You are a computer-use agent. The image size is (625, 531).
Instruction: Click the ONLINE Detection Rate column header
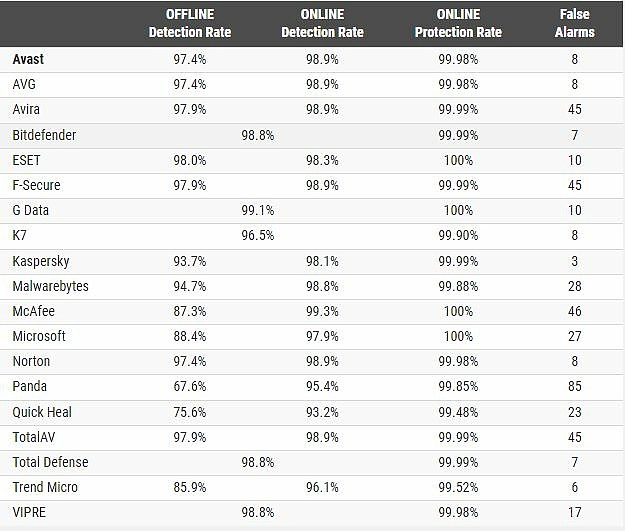[x=322, y=23]
